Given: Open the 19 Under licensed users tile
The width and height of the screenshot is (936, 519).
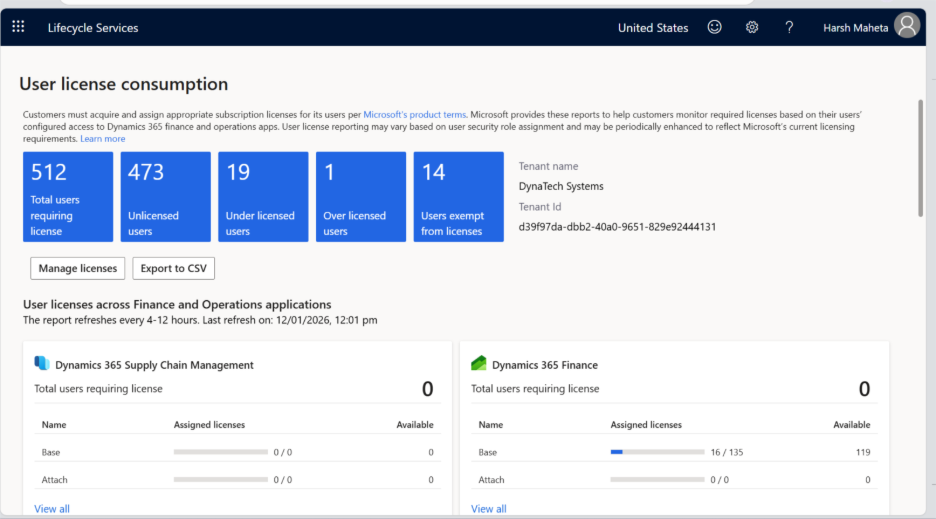Looking at the screenshot, I should pos(263,197).
